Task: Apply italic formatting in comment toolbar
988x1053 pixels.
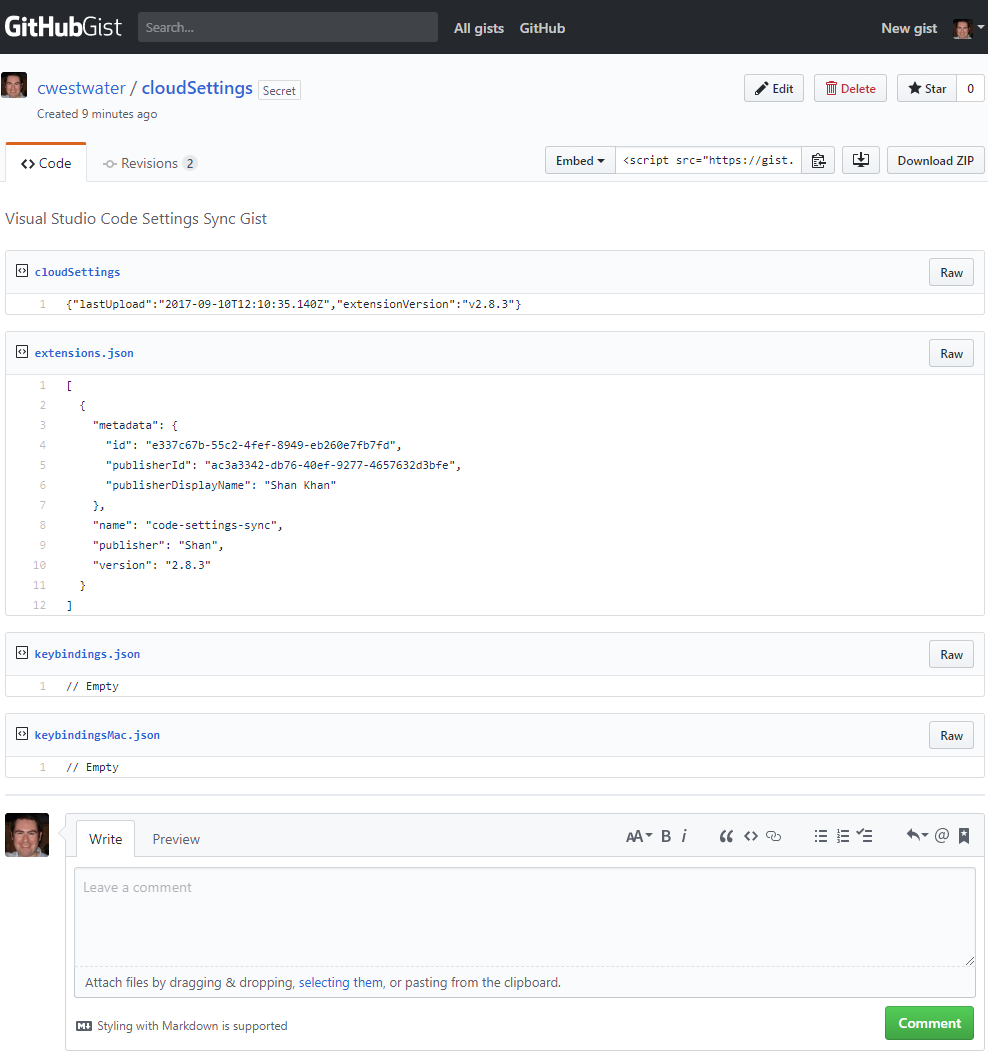Action: point(684,836)
